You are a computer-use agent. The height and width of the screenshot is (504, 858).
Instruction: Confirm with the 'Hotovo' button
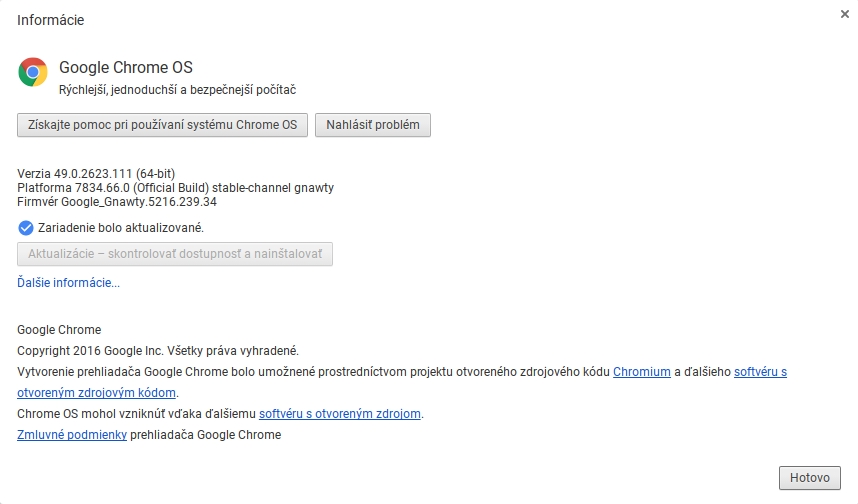click(x=809, y=478)
